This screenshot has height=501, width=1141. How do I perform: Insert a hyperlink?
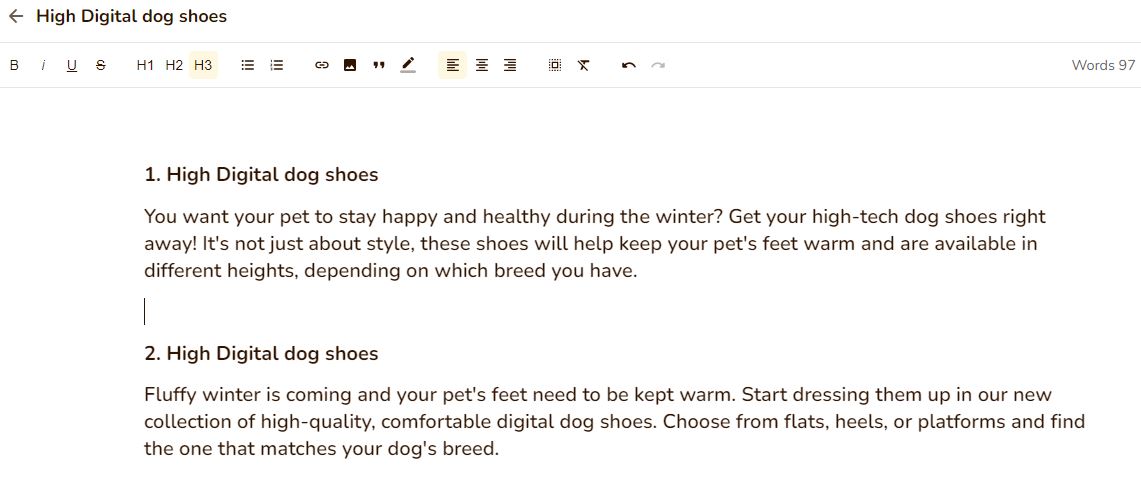coord(321,65)
